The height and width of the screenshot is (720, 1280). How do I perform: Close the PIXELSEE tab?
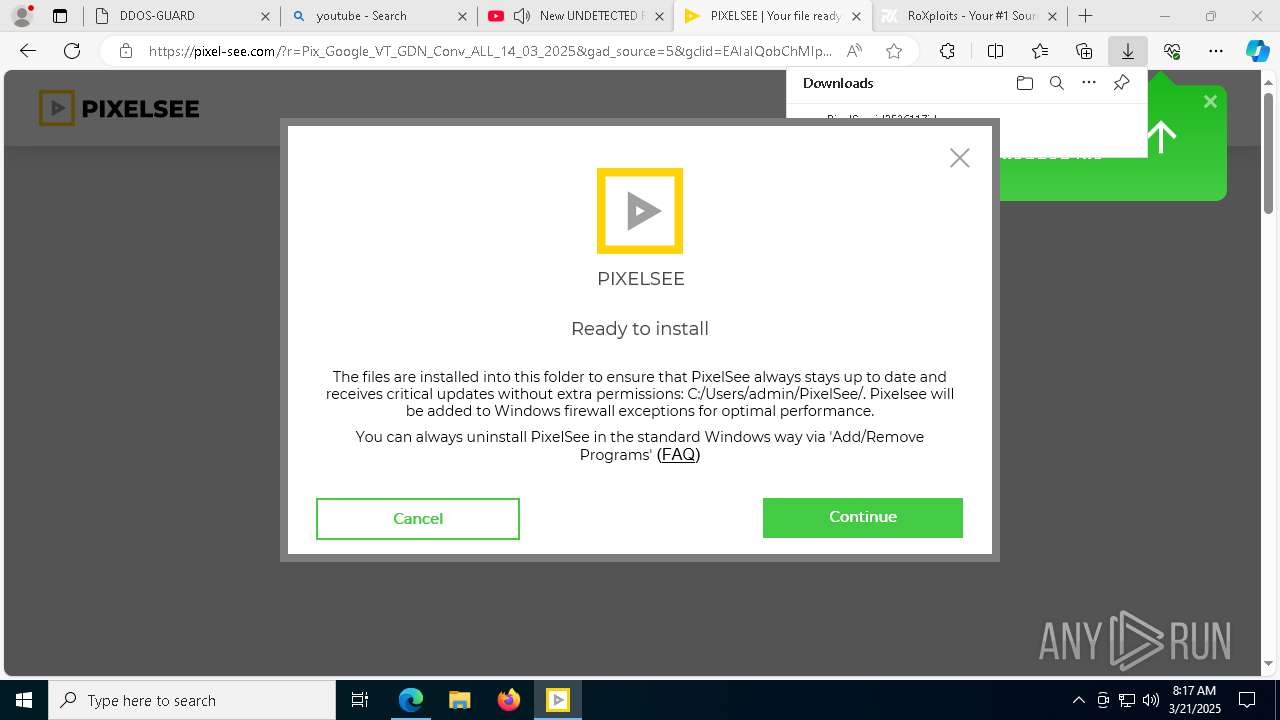tap(856, 16)
